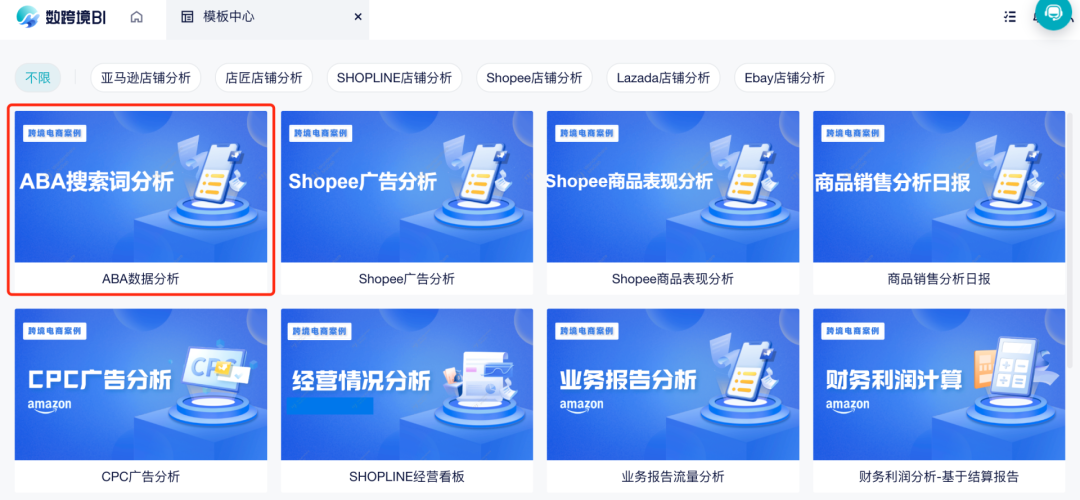Close the 模板中心 tab
This screenshot has height=500, width=1080.
357,17
